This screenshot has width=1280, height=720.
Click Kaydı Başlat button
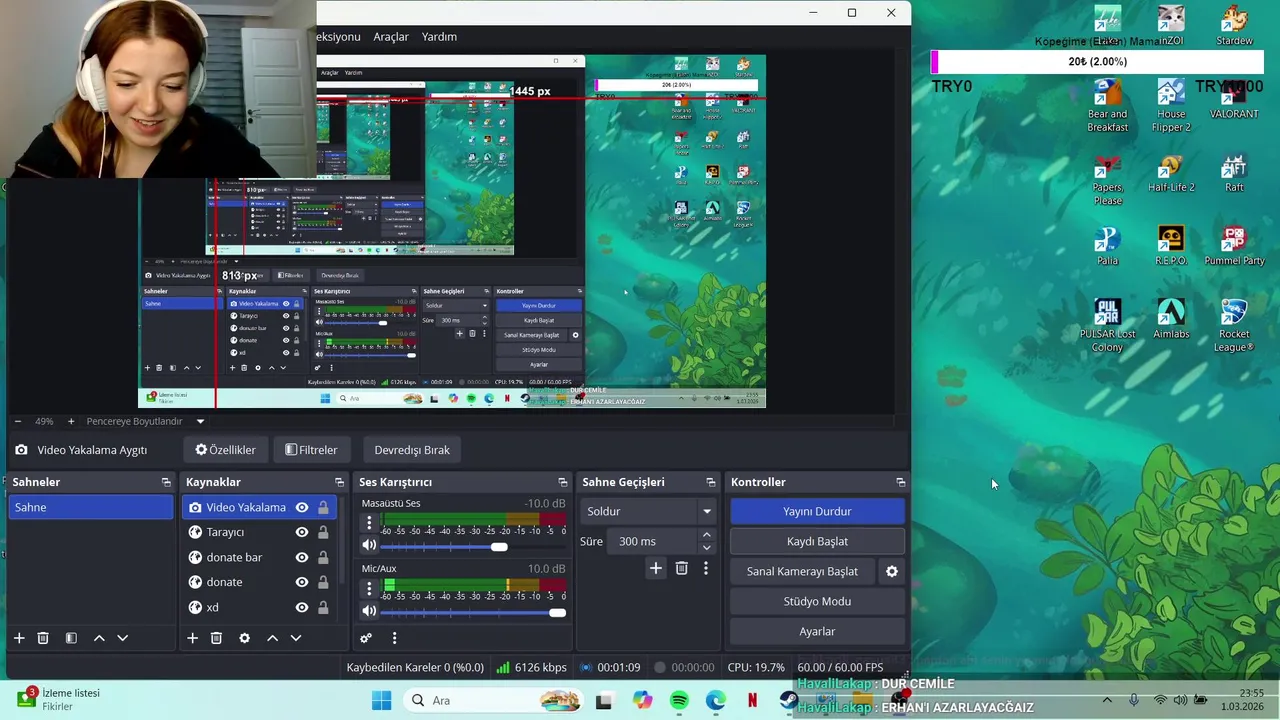point(817,541)
